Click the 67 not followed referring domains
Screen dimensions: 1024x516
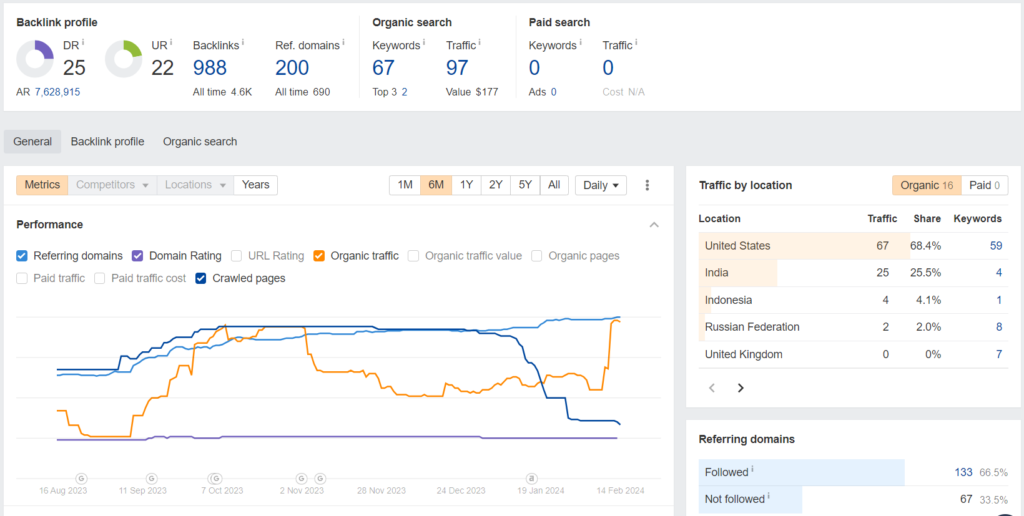967,500
